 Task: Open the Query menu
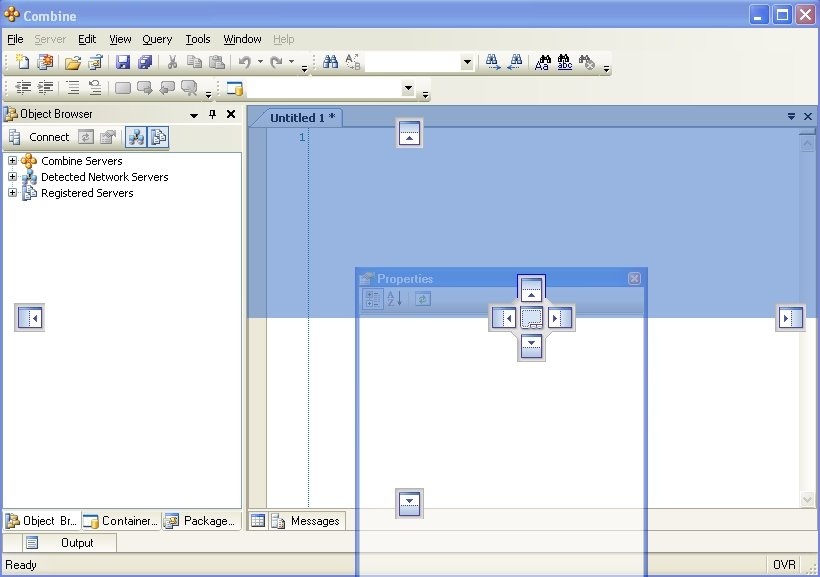click(x=157, y=39)
